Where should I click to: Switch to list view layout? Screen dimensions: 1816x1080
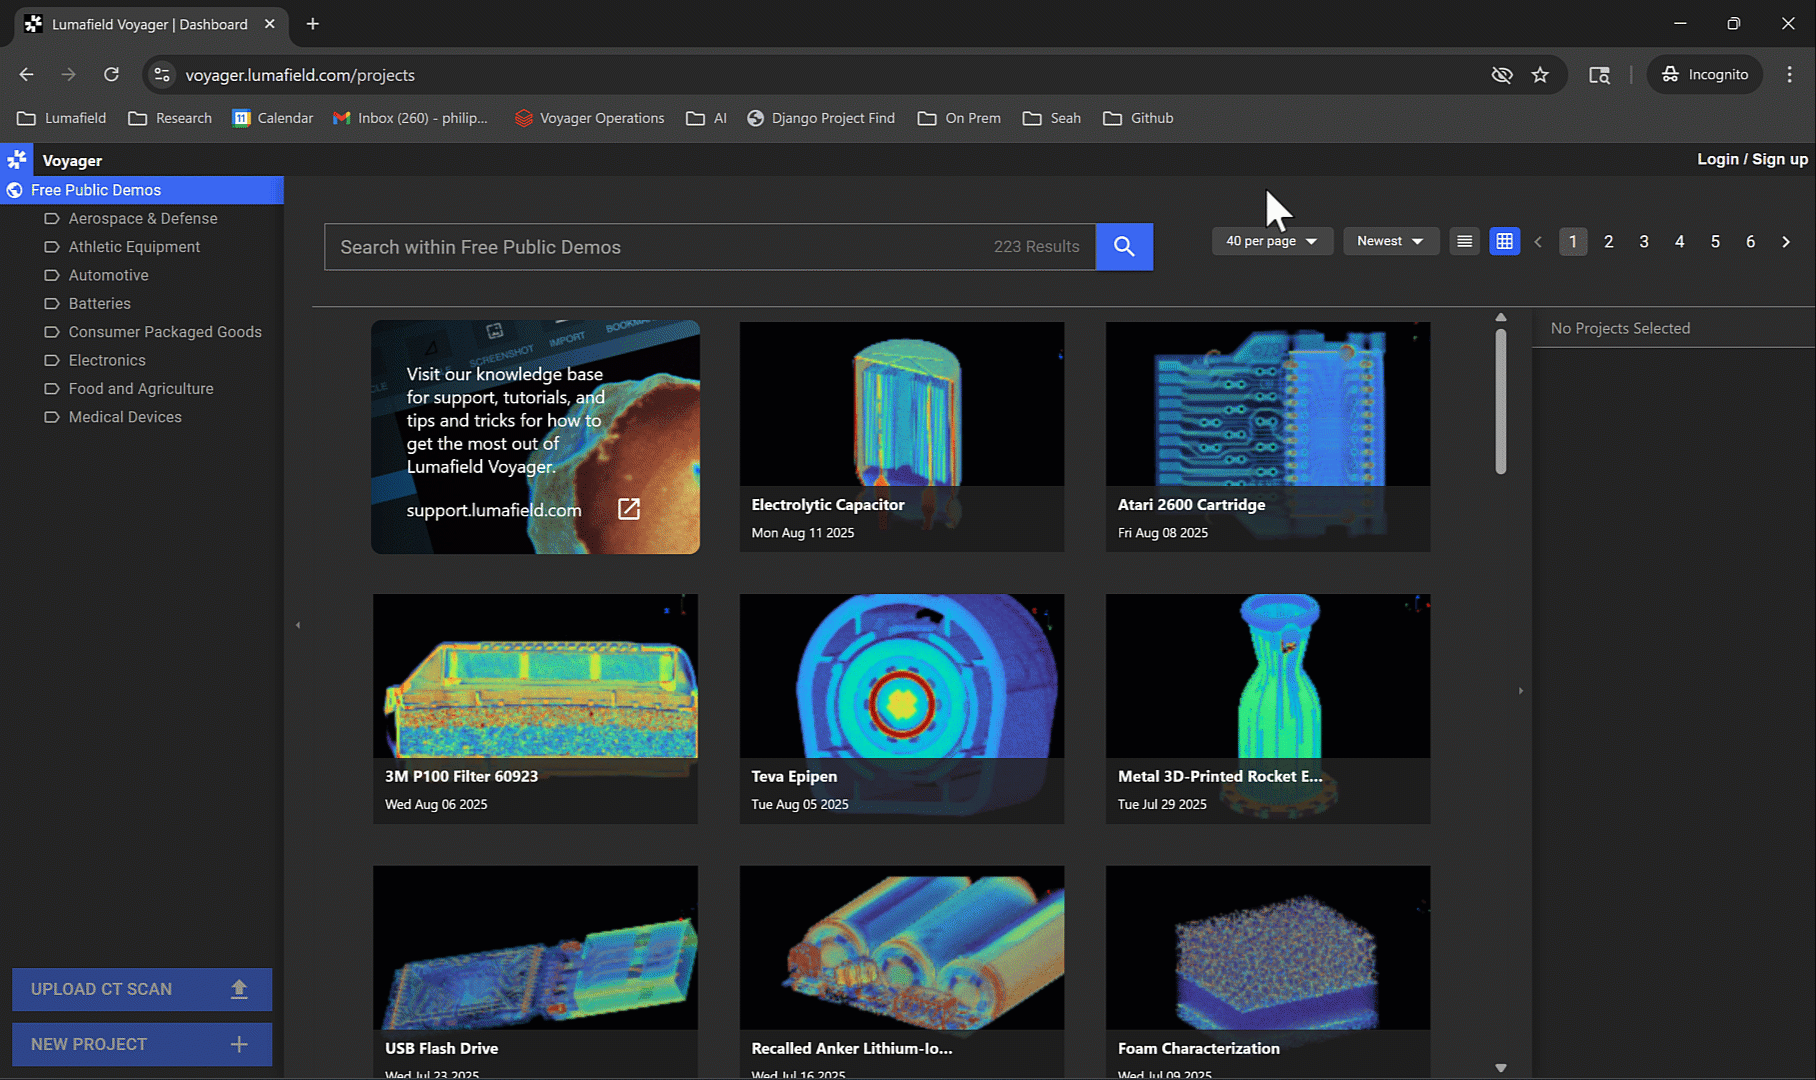[1464, 241]
